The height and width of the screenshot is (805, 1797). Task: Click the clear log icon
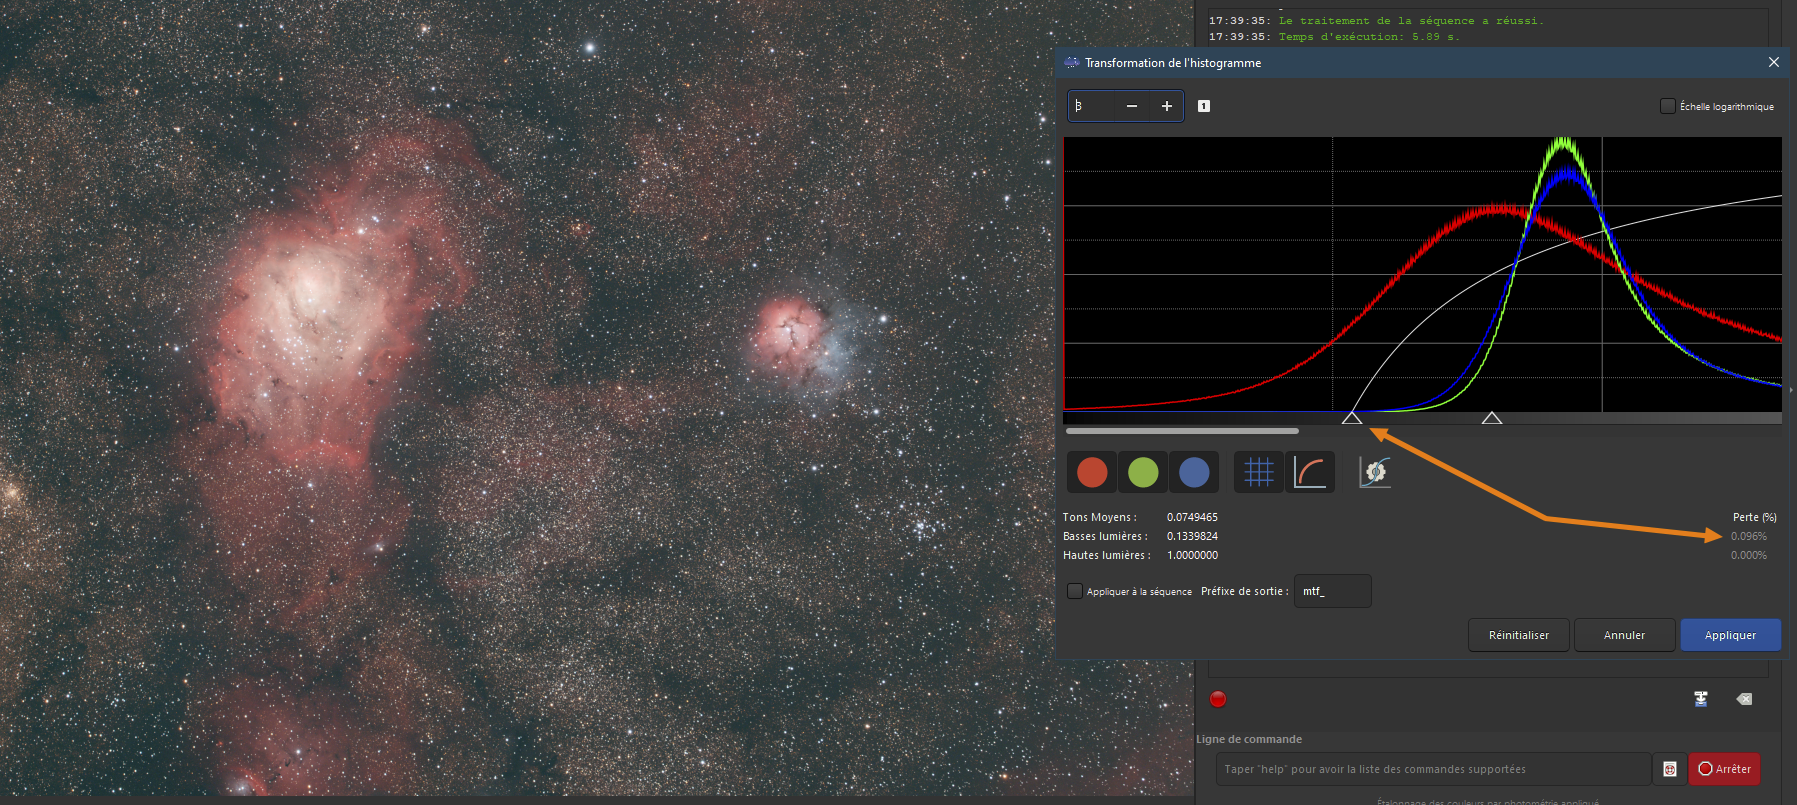[1744, 699]
